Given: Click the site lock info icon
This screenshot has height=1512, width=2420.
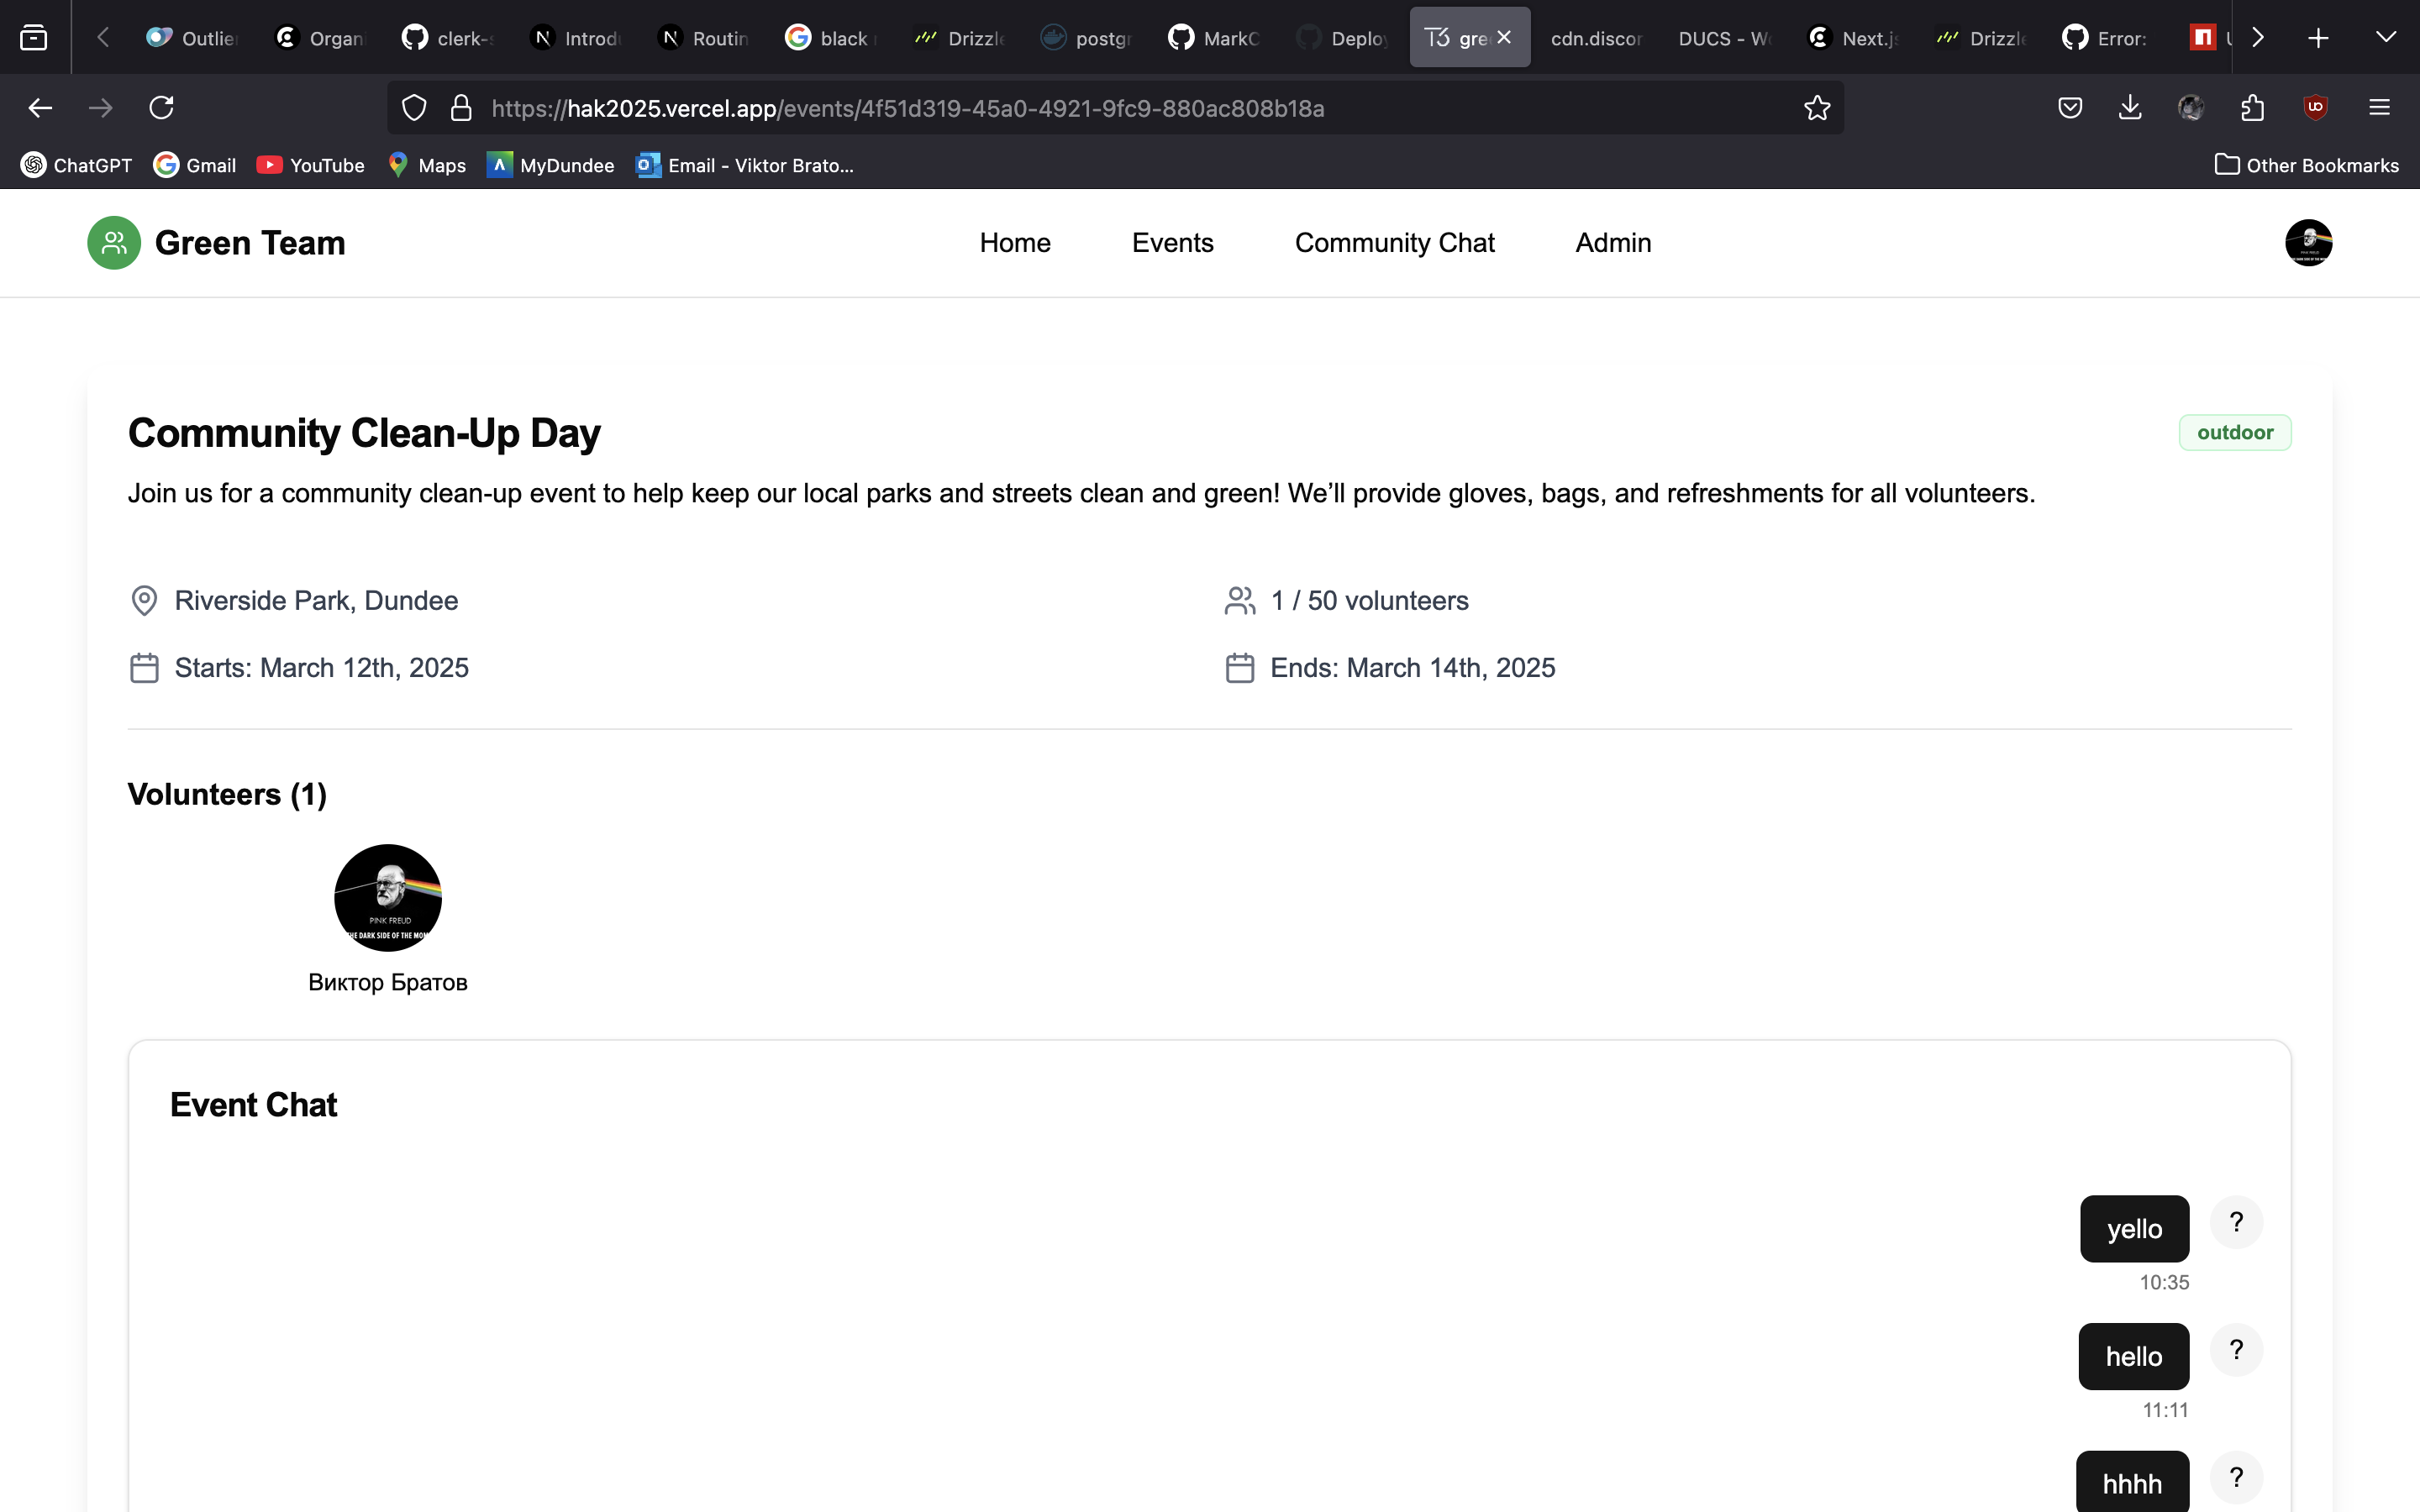Looking at the screenshot, I should click(x=461, y=108).
